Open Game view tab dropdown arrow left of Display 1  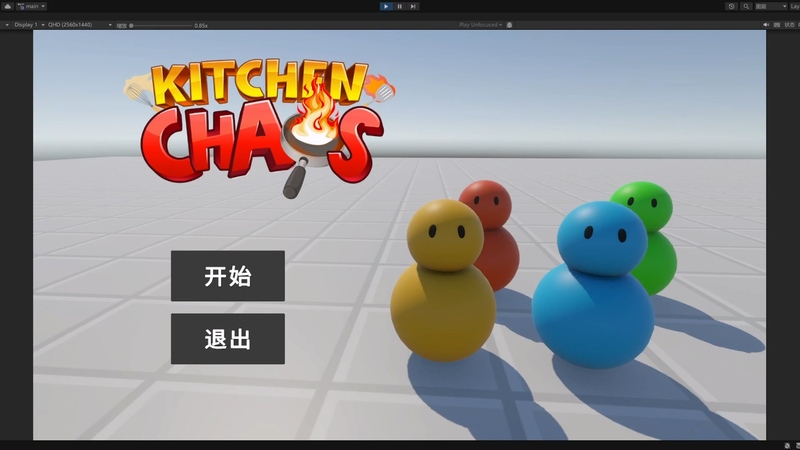click(7, 24)
